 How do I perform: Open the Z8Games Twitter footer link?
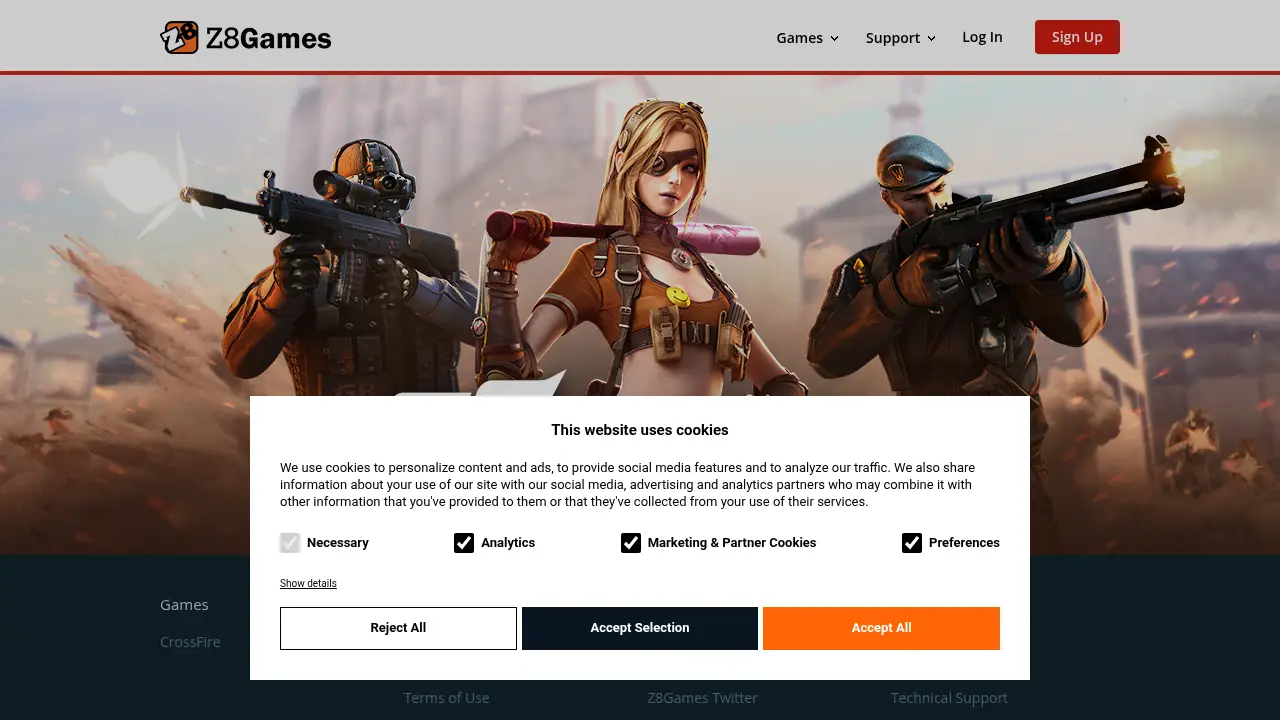702,698
